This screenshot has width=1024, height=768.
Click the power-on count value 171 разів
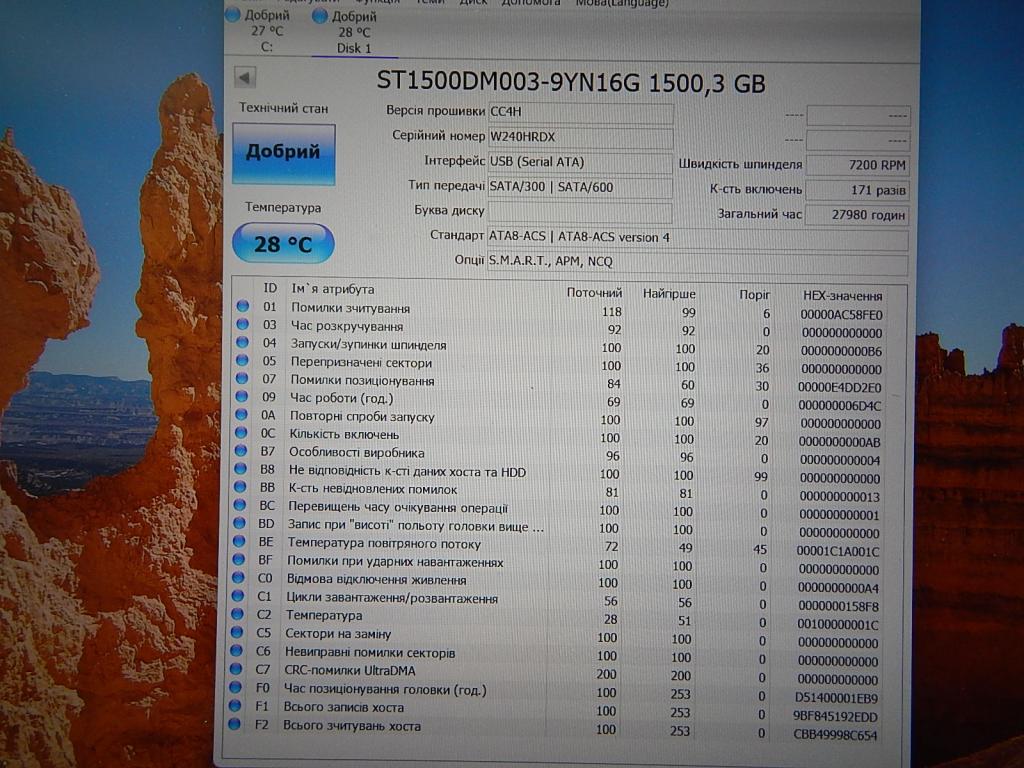click(x=857, y=190)
